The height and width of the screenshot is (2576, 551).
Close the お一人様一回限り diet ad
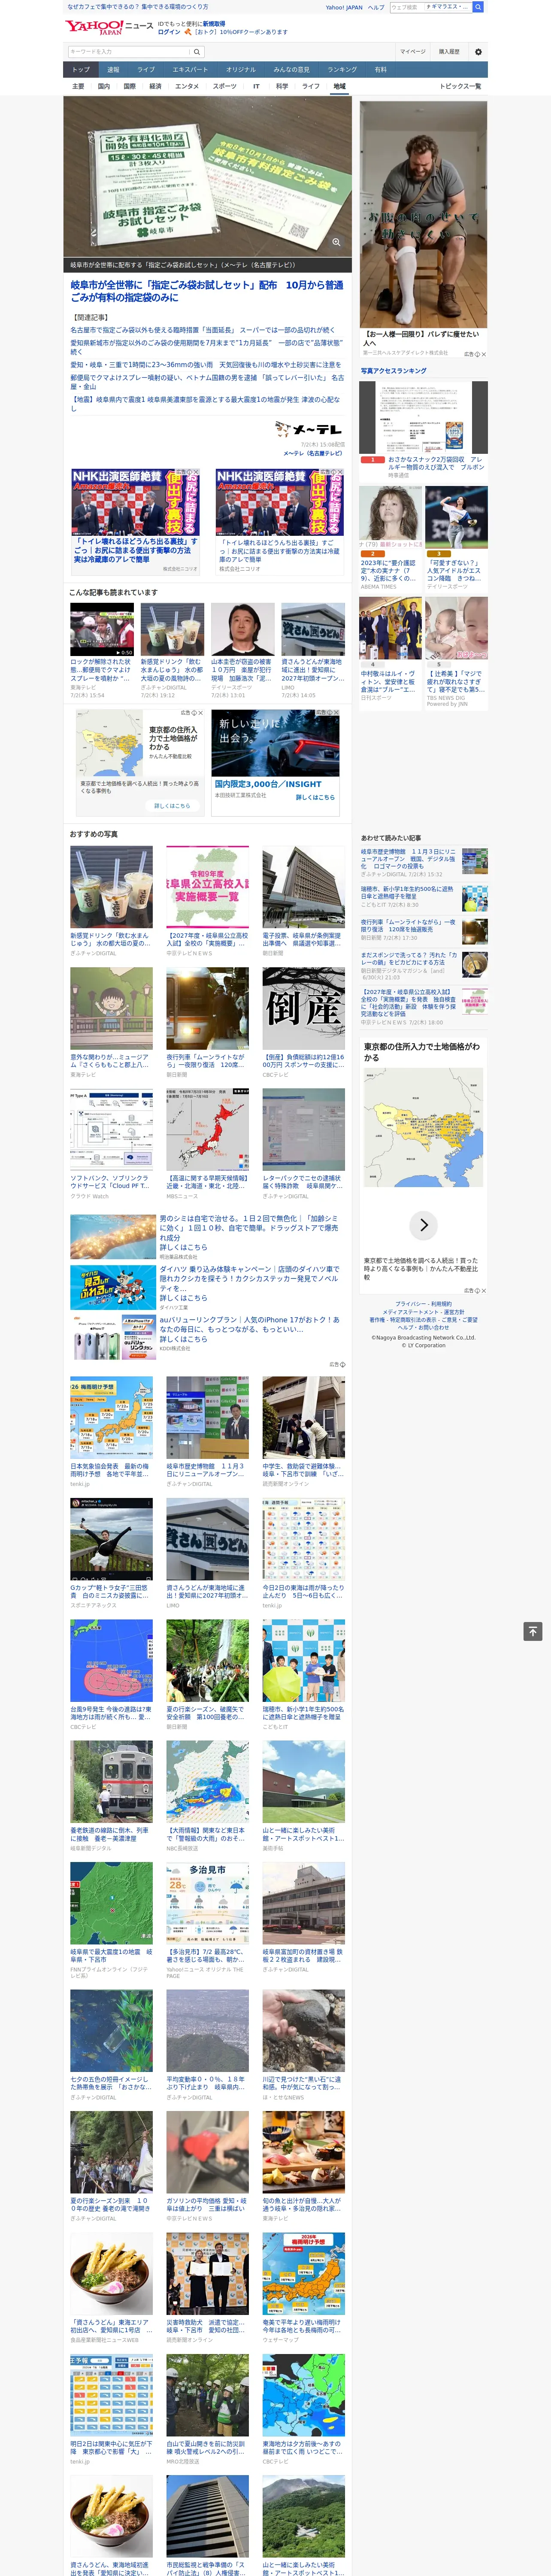coord(484,354)
